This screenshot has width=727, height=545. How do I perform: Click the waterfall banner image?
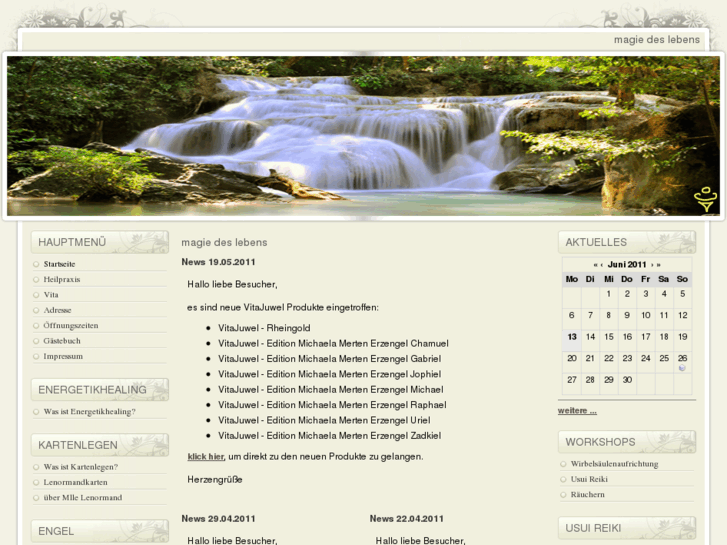(364, 136)
